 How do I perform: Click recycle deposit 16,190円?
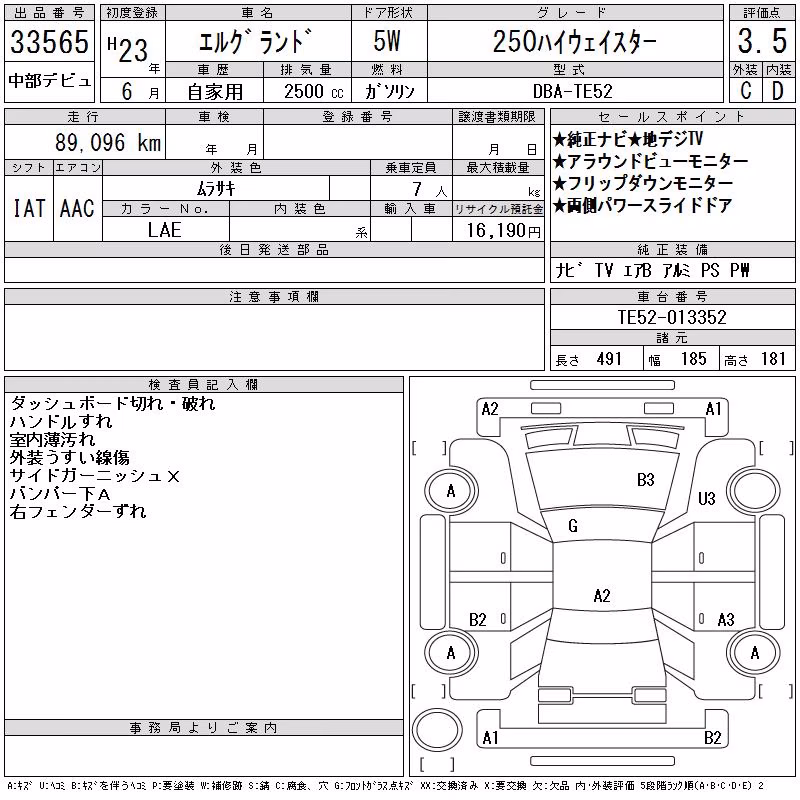(503, 231)
